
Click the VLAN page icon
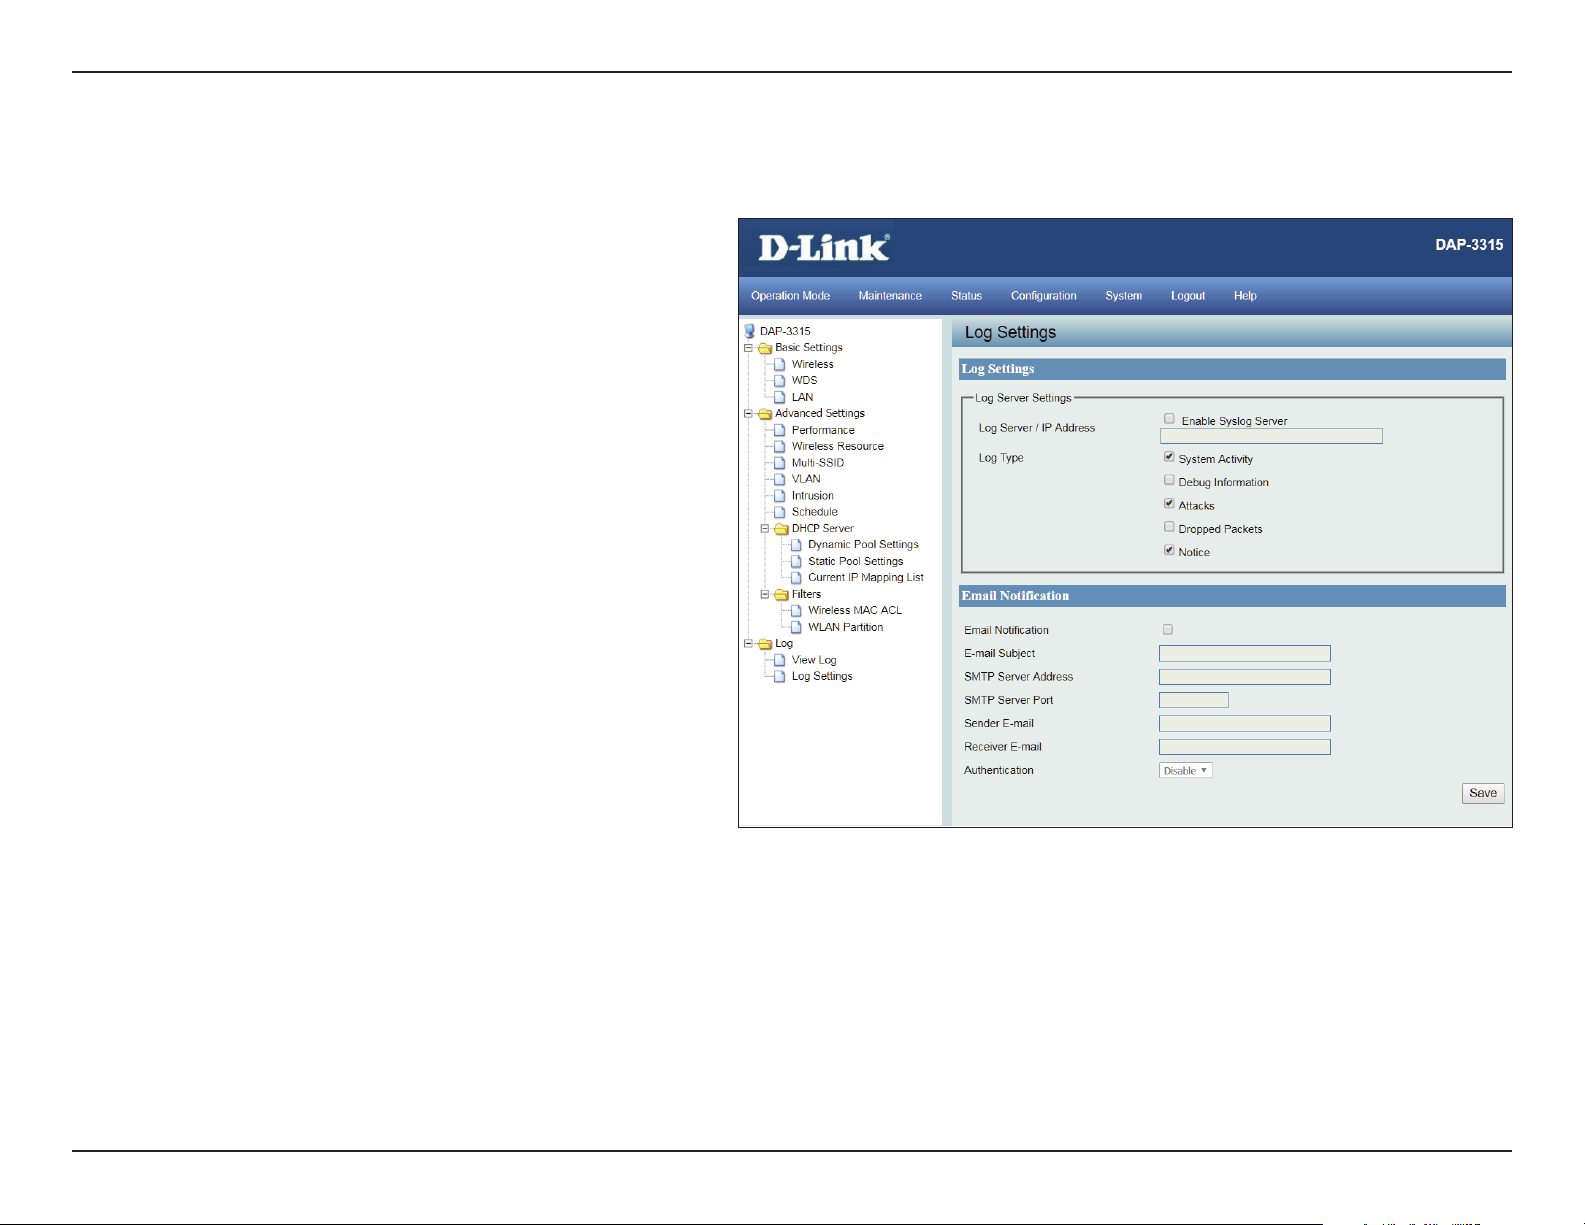[780, 479]
